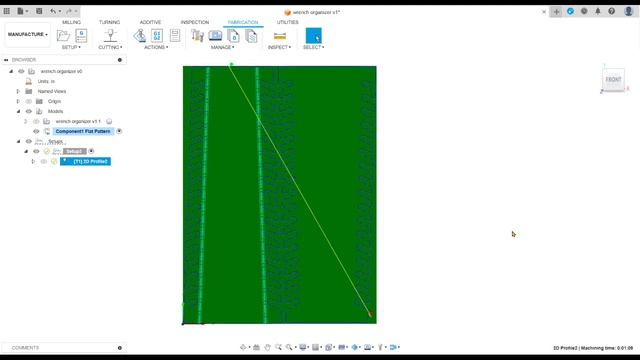640x360 pixels.
Task: Open the Tool Library icon
Action: point(198,36)
